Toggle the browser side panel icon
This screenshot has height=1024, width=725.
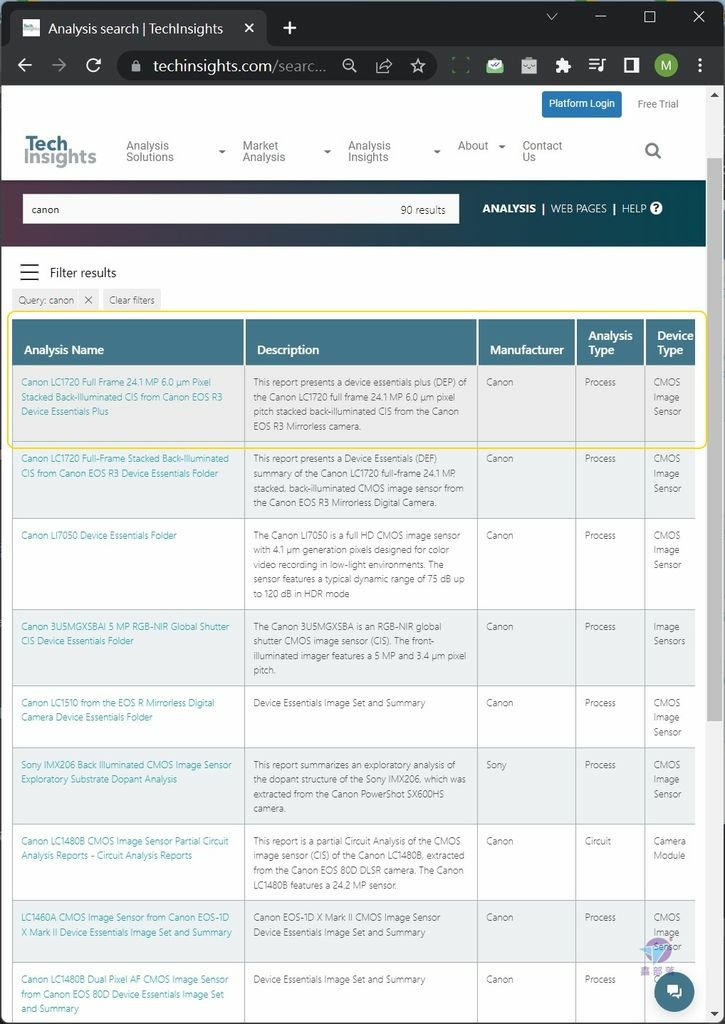point(631,65)
